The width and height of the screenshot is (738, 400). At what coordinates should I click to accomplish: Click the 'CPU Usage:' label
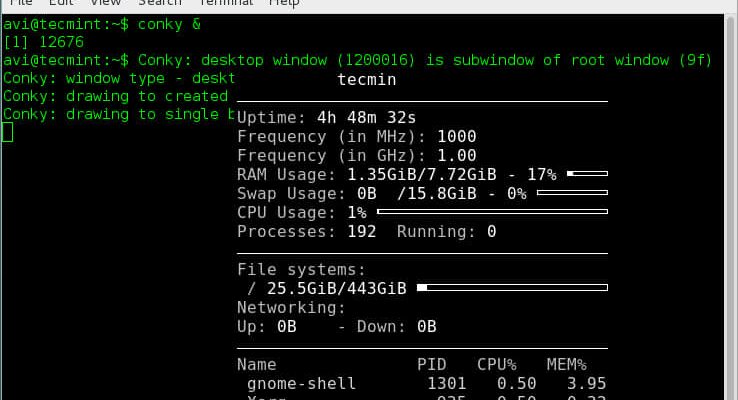286,213
